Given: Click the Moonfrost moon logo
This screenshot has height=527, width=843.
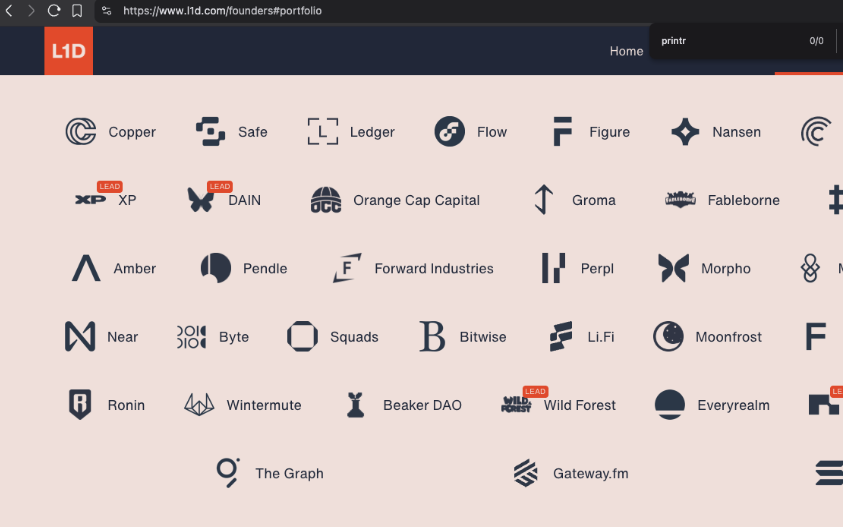Looking at the screenshot, I should (668, 337).
